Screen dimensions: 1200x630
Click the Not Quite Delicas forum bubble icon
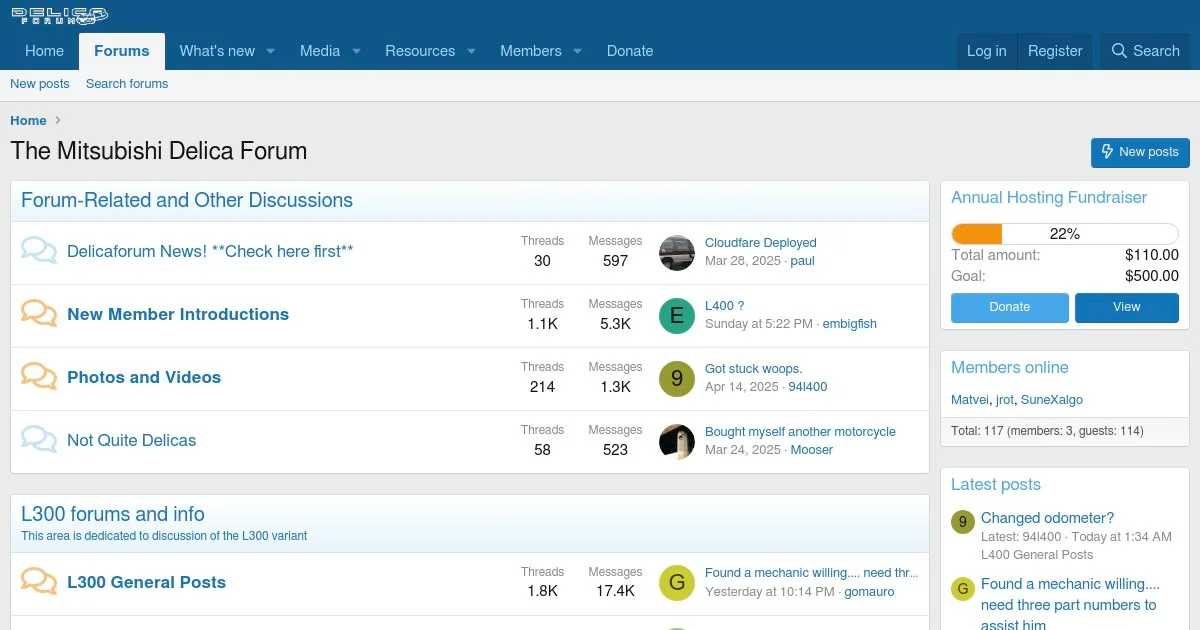[x=39, y=440]
